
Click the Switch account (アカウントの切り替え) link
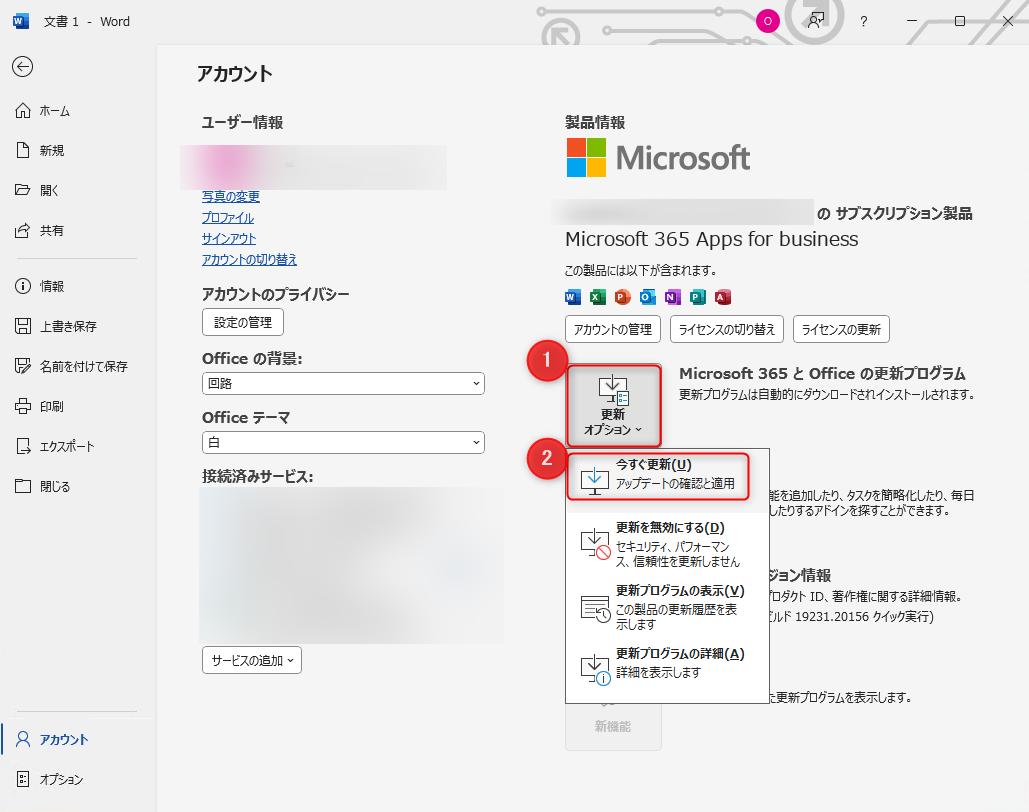(x=249, y=259)
